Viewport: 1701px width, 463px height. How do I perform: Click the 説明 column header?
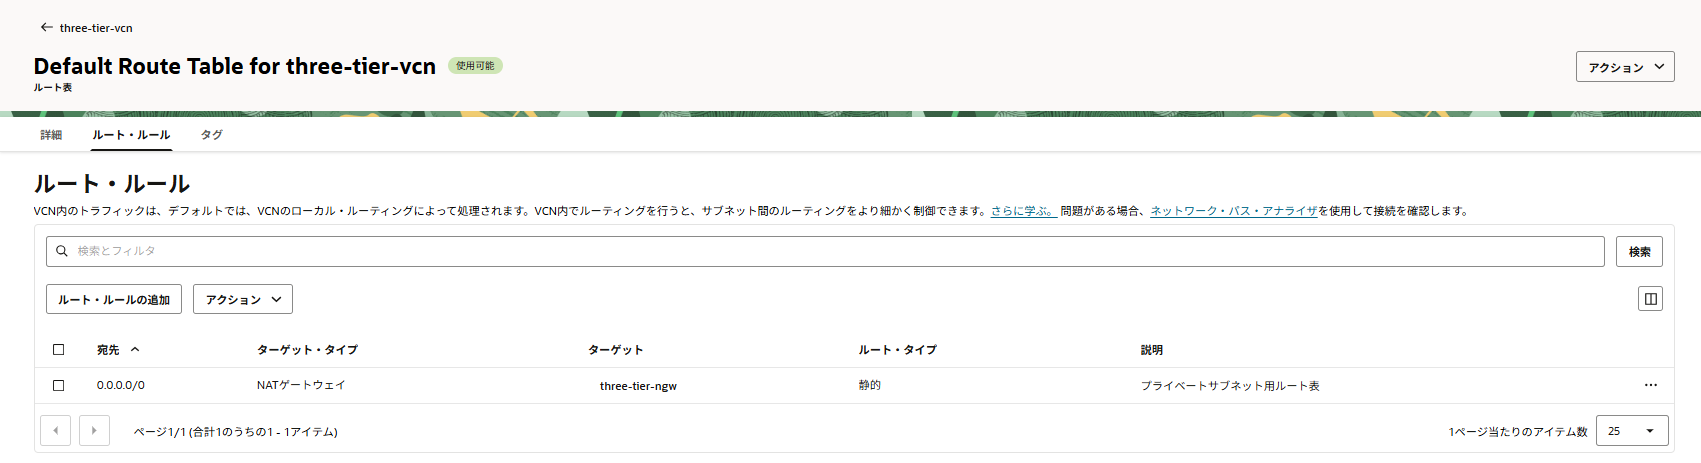point(1151,350)
